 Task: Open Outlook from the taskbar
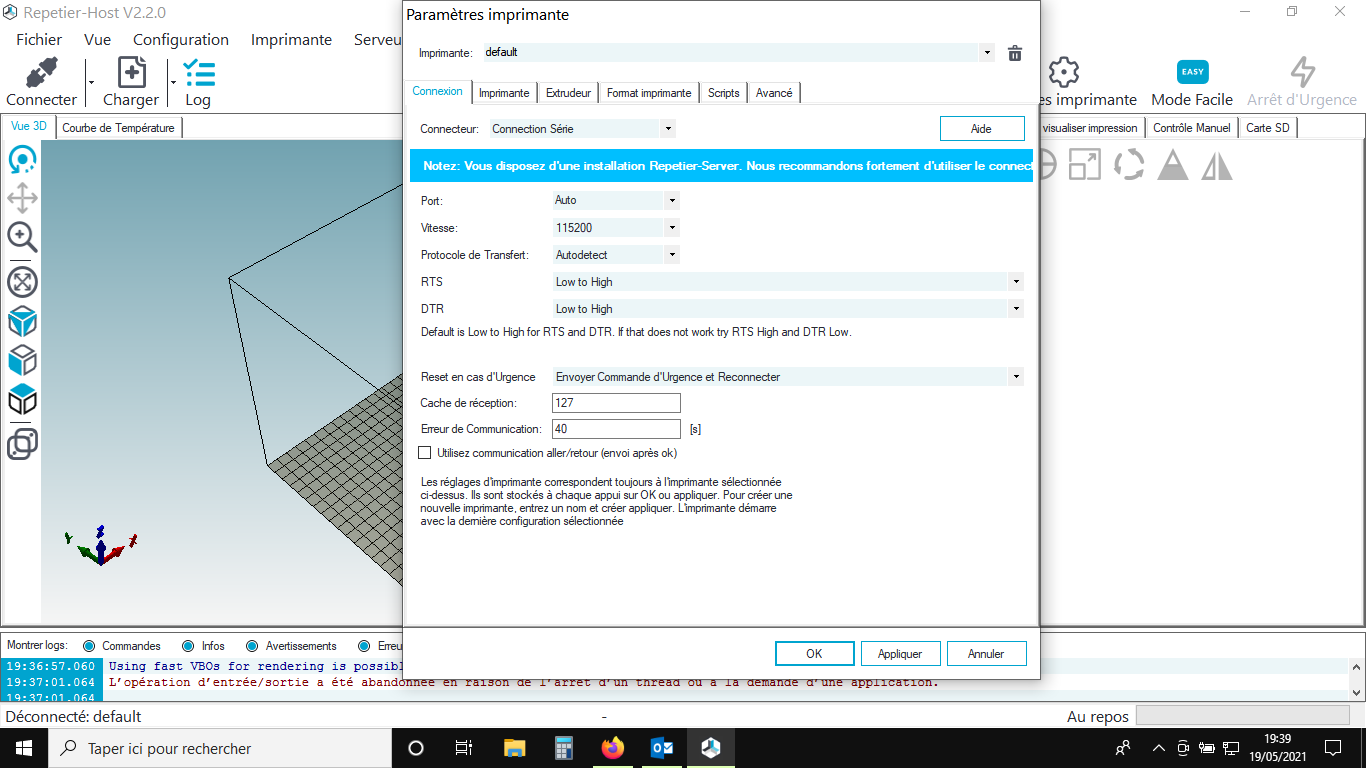click(661, 748)
